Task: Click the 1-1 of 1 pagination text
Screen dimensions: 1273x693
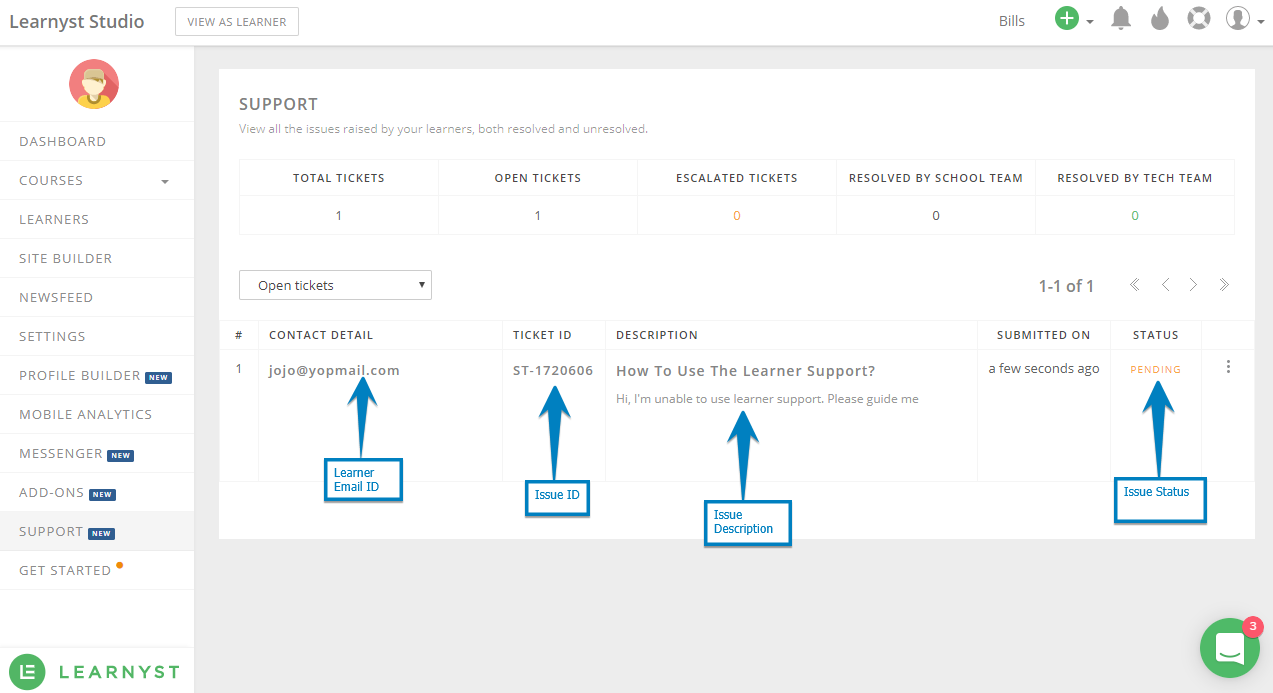Action: (1066, 286)
